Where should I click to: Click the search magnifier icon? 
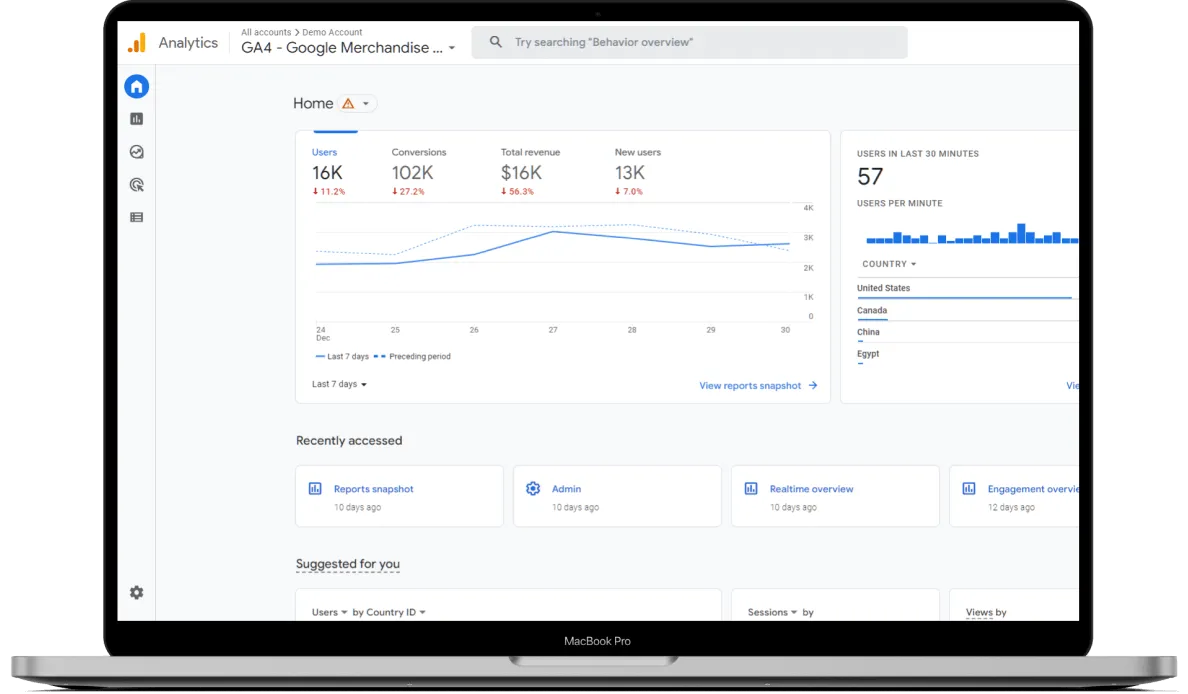point(496,42)
